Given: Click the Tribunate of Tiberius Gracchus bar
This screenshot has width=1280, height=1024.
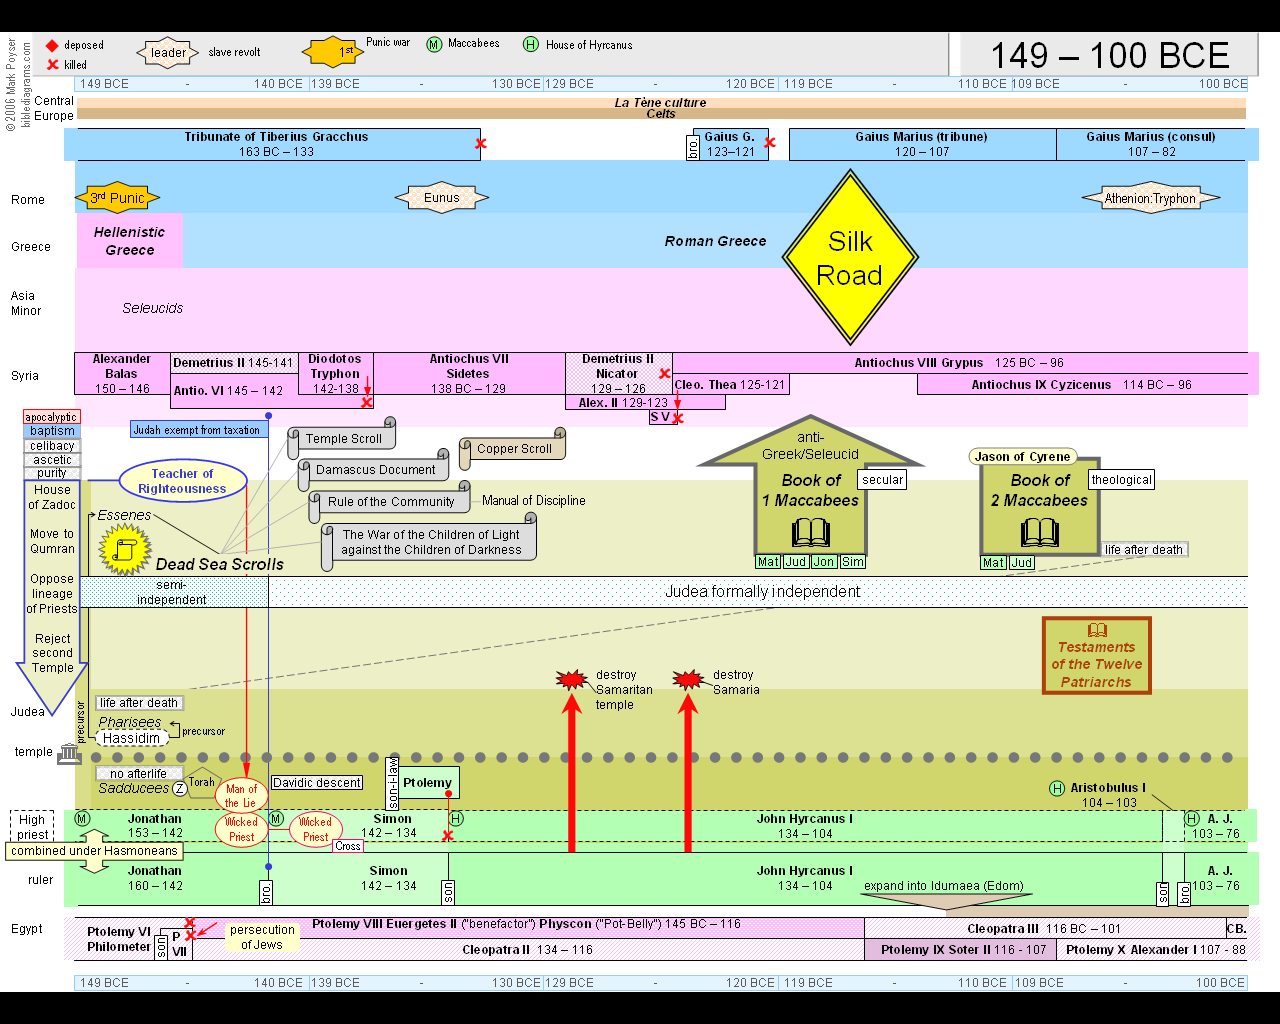Looking at the screenshot, I should pos(275,144).
